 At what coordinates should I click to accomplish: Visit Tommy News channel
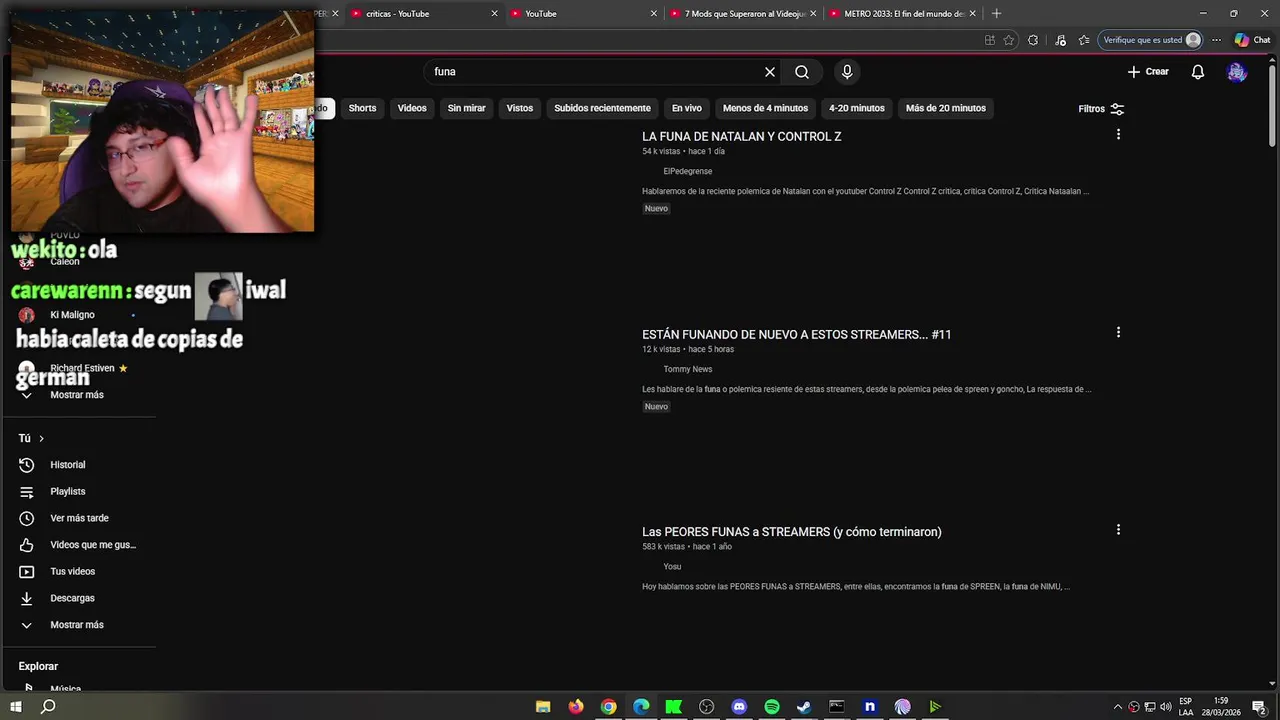(688, 369)
